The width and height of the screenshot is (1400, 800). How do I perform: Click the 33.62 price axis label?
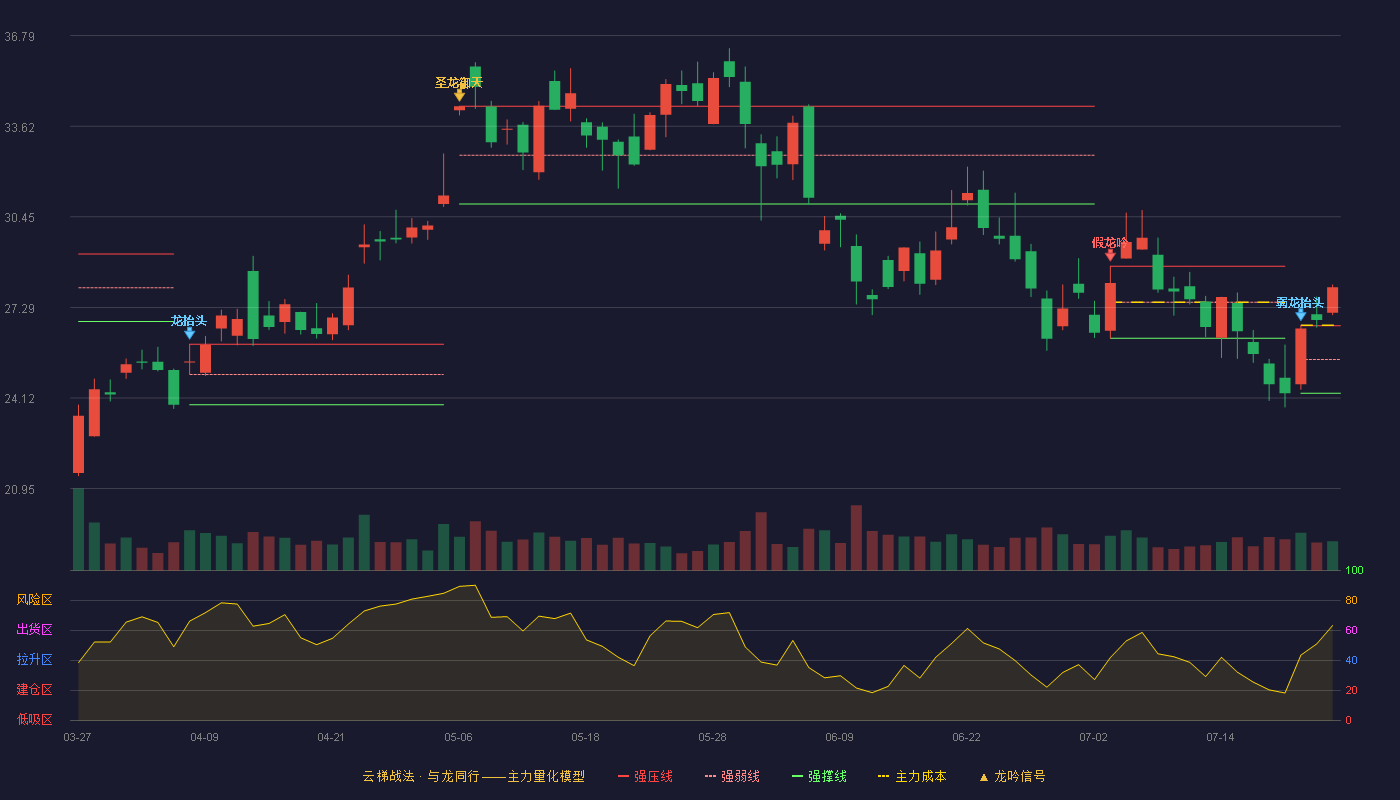19,128
